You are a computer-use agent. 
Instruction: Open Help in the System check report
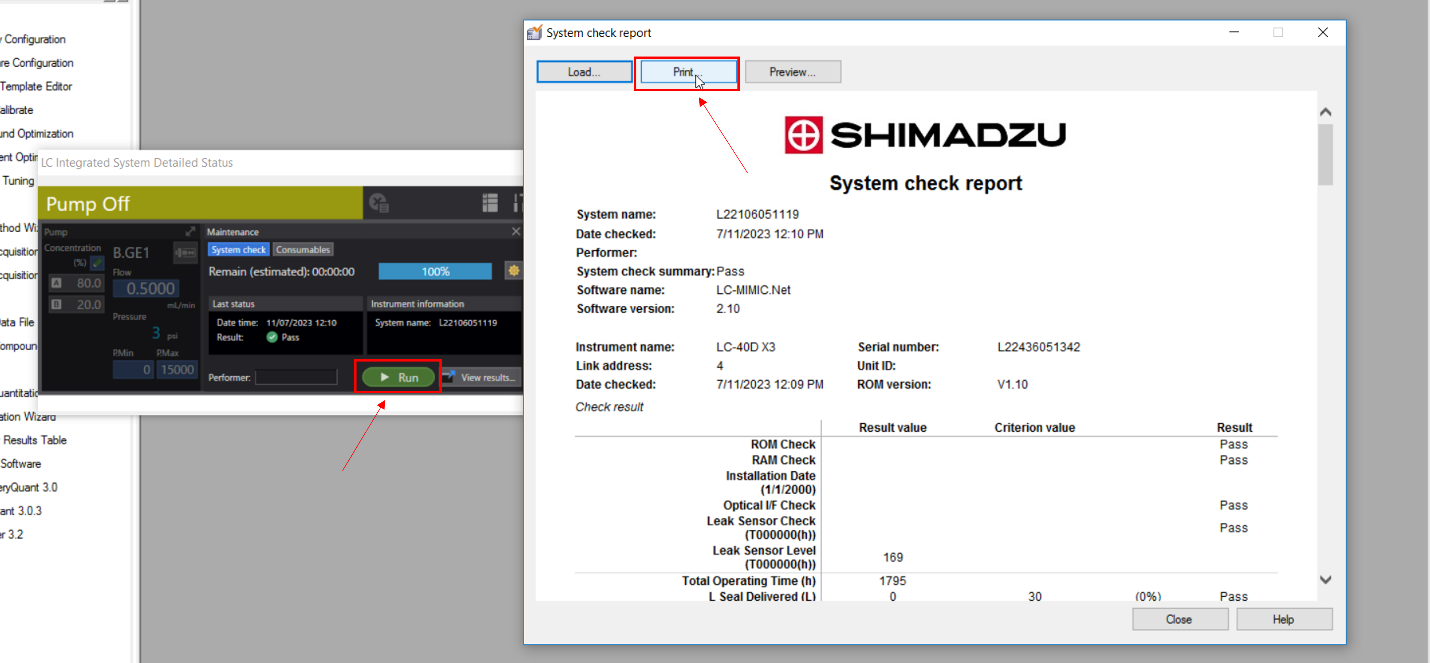point(1284,619)
